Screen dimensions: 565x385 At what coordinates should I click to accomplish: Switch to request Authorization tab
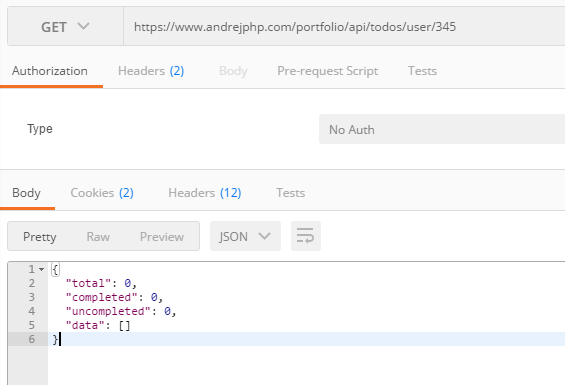click(x=50, y=71)
